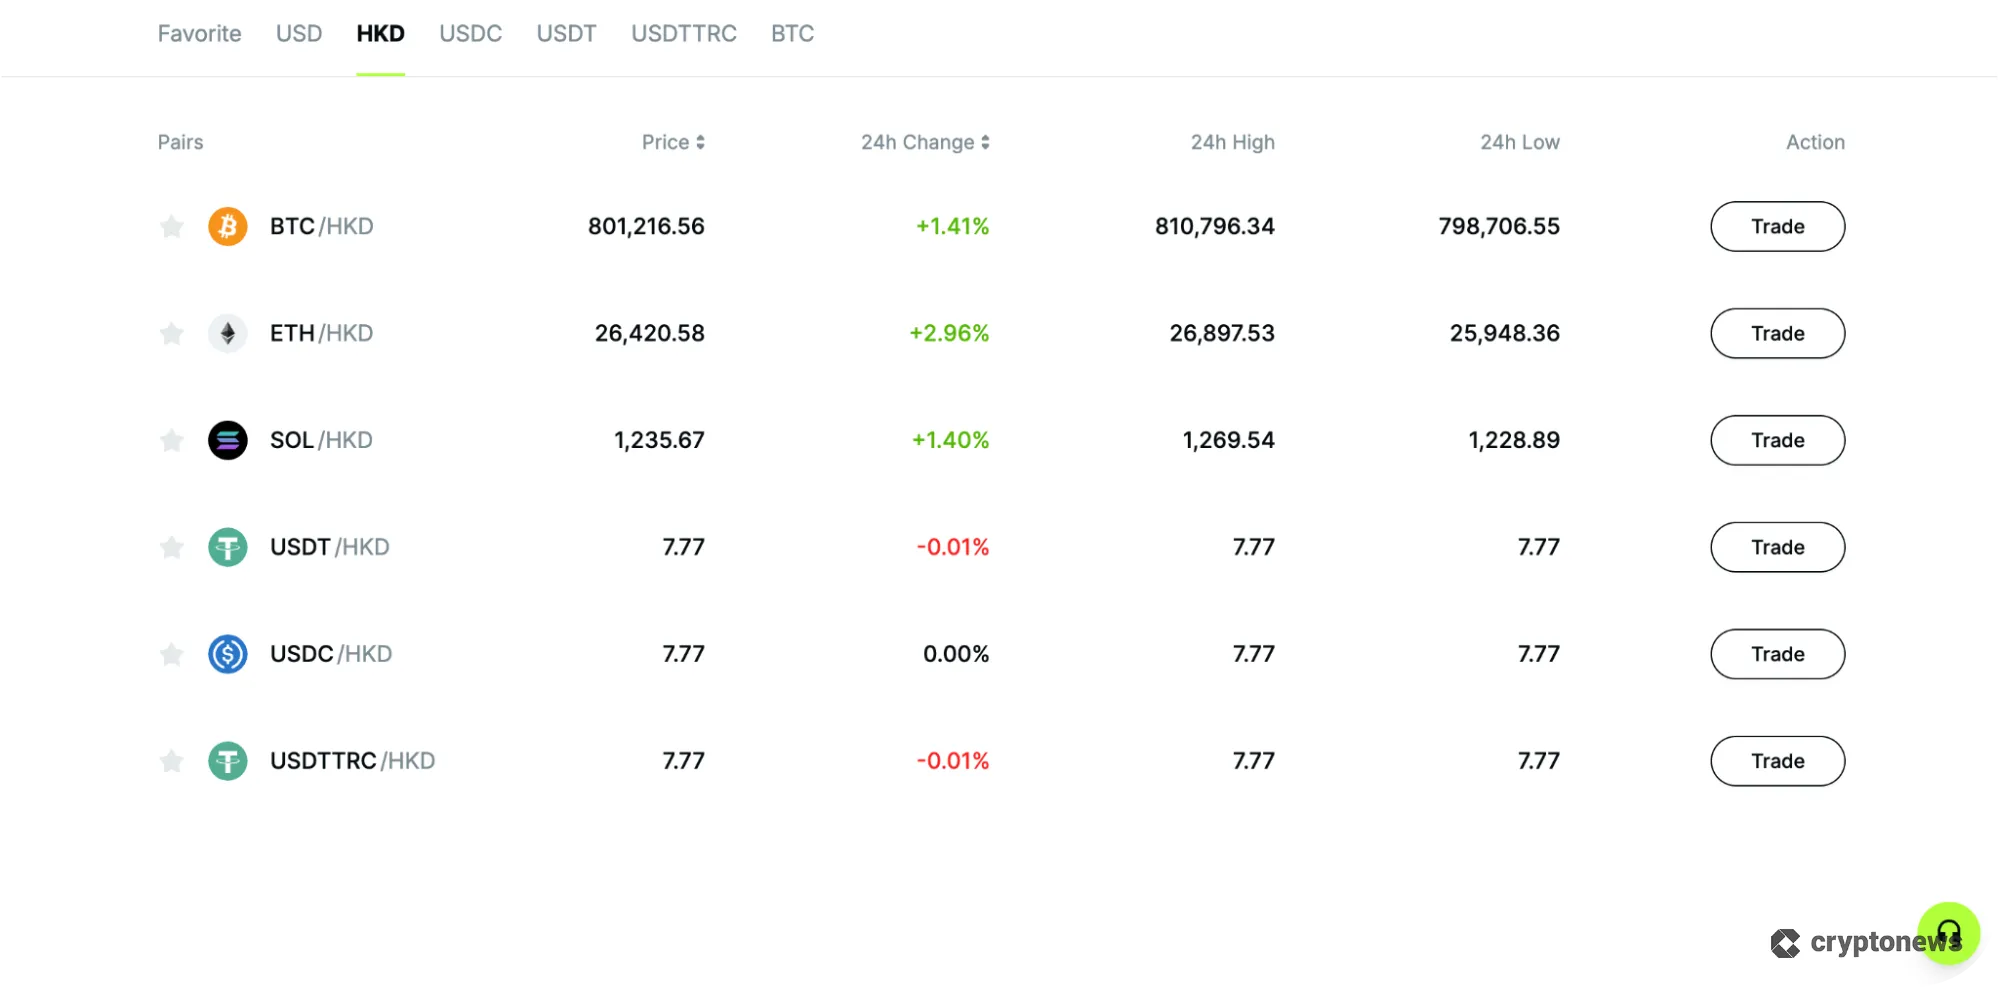Select the USDTTRC/HKD pair label
The image size is (1999, 988).
tap(352, 761)
